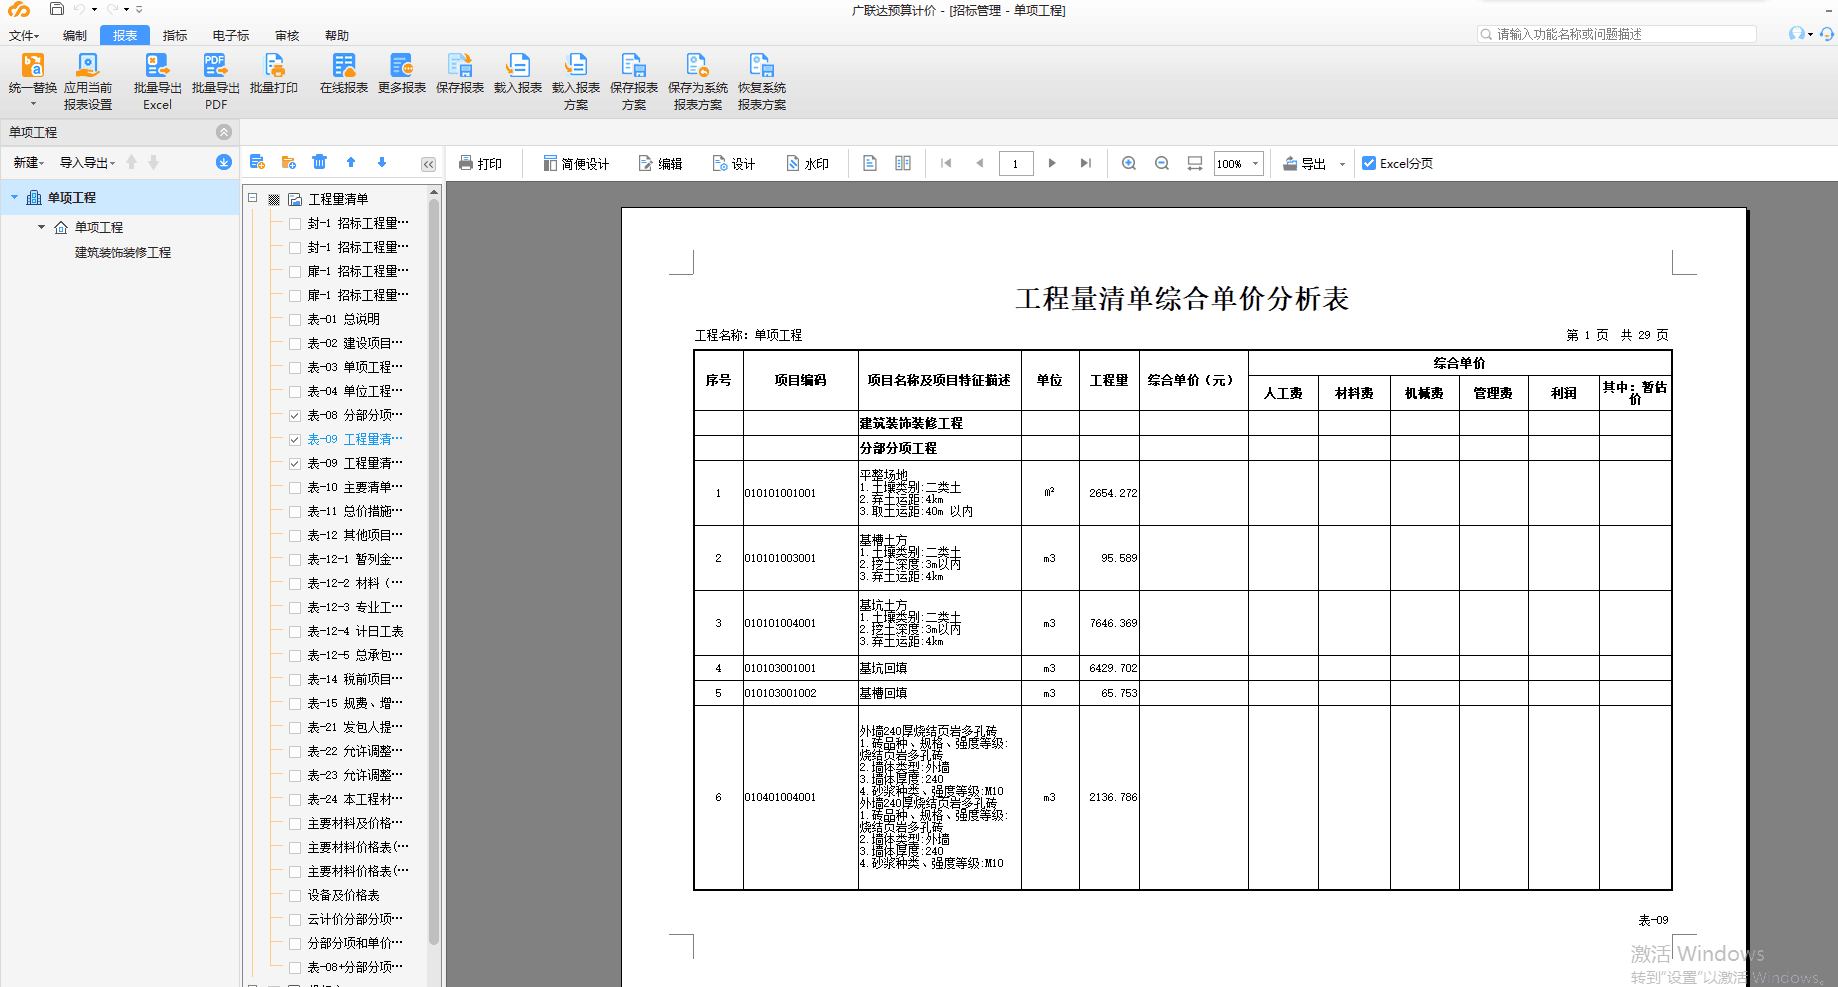The image size is (1838, 987).
Task: Click the 载入报表 icon
Action: coord(518,67)
